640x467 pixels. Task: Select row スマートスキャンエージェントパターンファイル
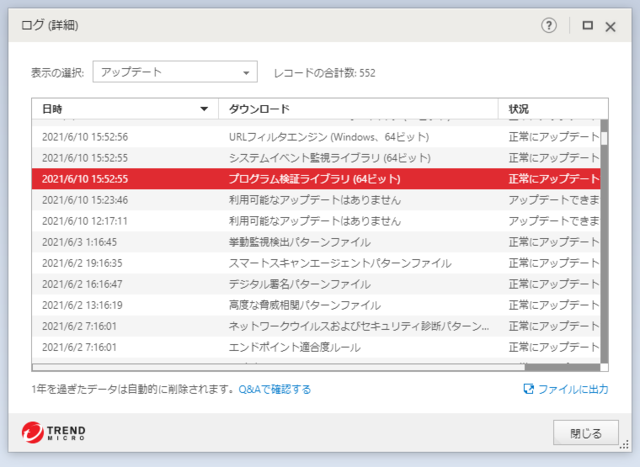[316, 263]
